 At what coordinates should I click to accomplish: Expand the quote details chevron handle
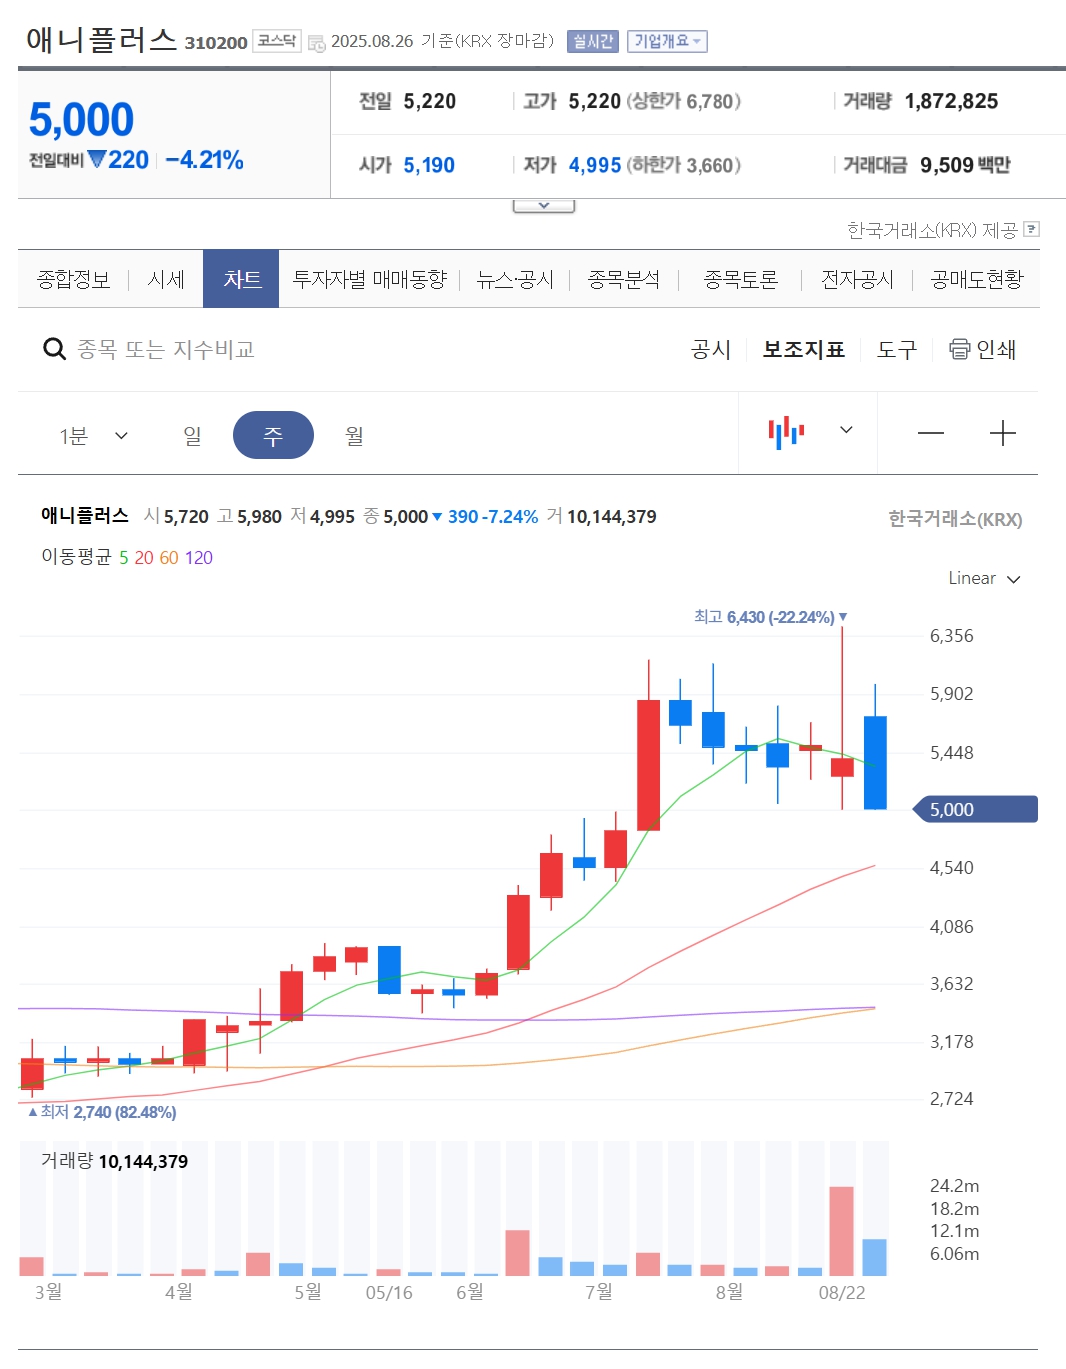coord(544,205)
